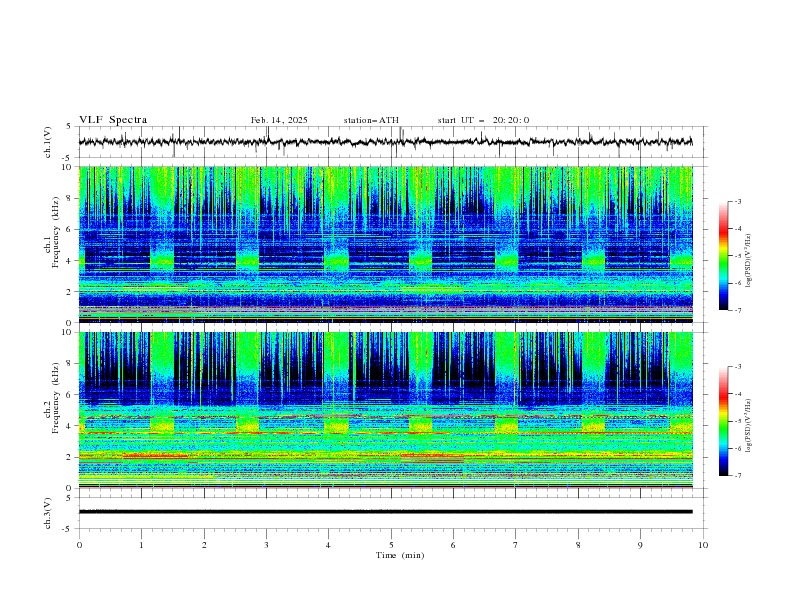The height and width of the screenshot is (612, 792).
Task: Click the "start UT = 20:20:0" text
Action: tap(483, 120)
